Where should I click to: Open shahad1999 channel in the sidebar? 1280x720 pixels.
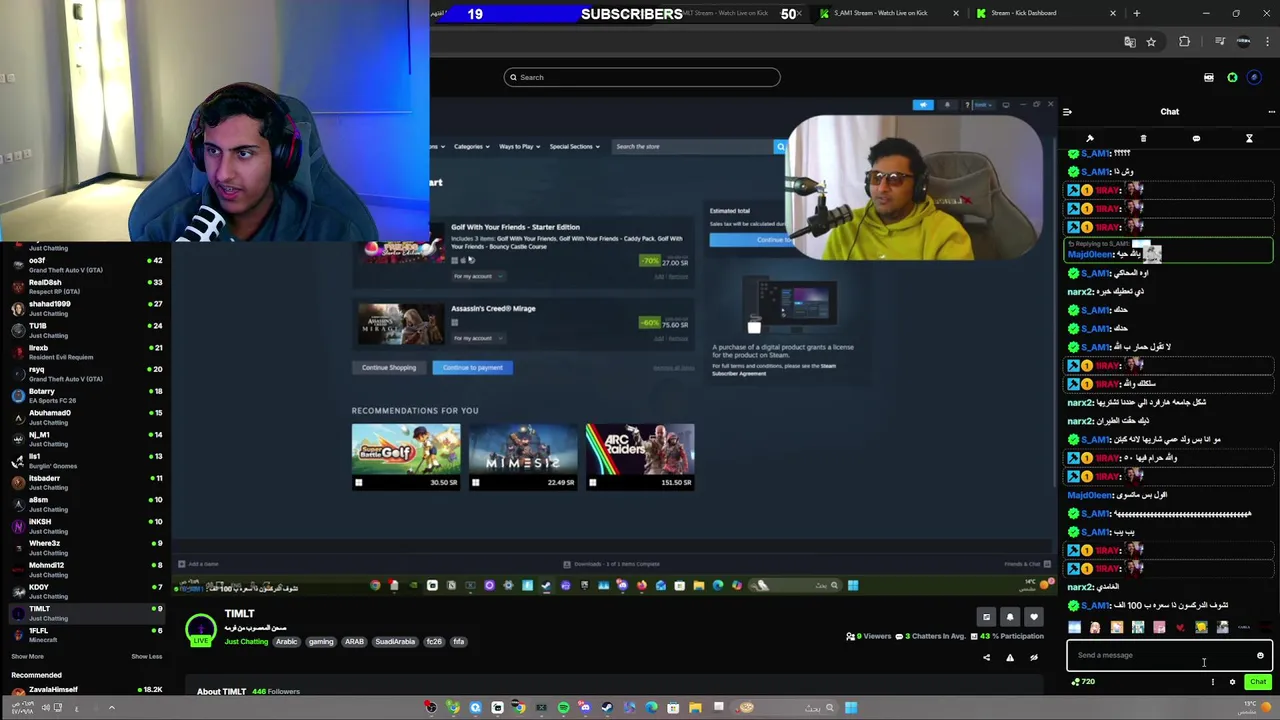[x=85, y=308]
